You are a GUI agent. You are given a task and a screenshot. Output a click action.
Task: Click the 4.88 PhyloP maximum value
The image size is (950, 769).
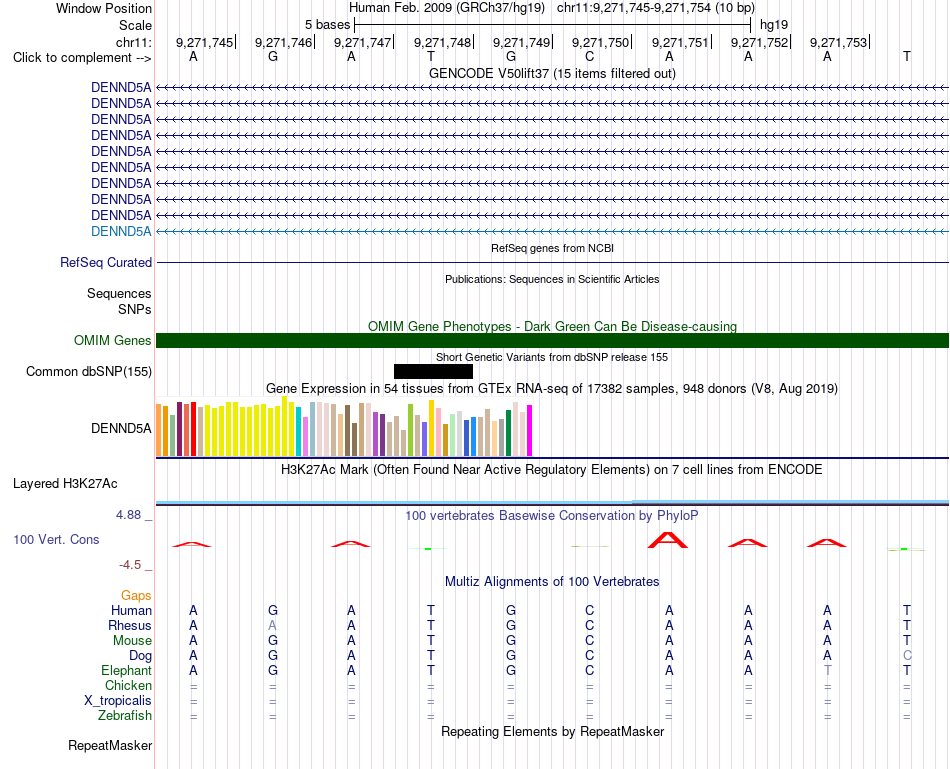tap(128, 515)
